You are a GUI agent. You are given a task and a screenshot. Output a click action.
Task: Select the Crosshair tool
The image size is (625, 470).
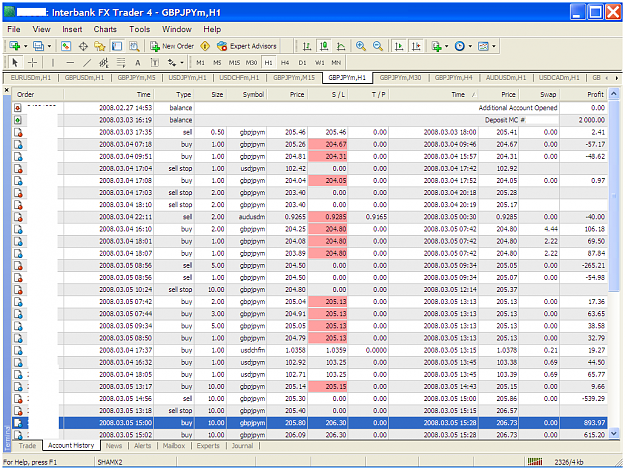(32, 63)
